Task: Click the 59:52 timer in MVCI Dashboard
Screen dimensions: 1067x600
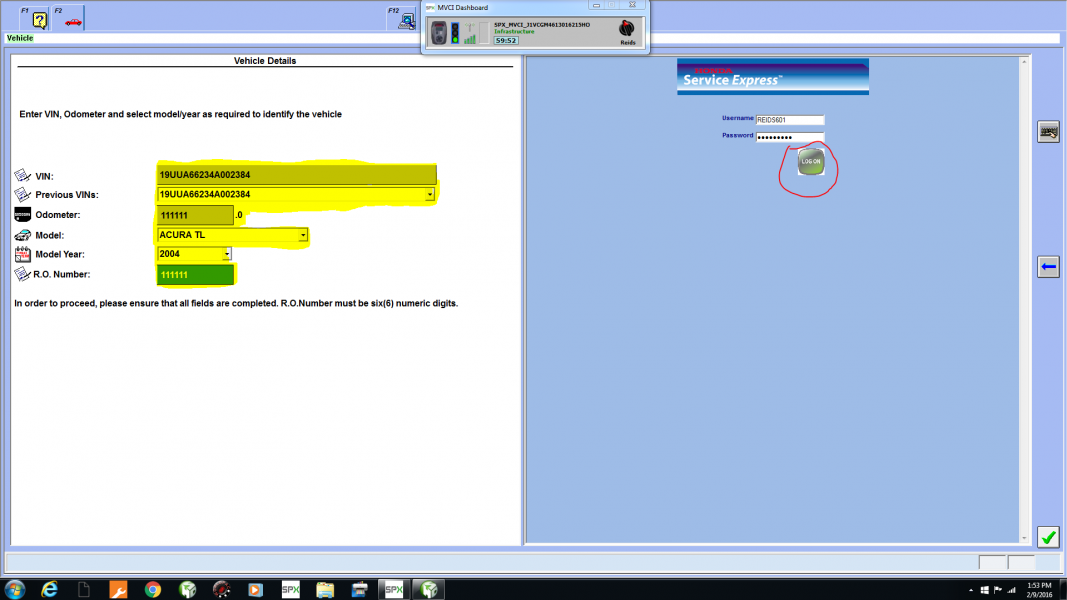Action: pyautogui.click(x=506, y=41)
